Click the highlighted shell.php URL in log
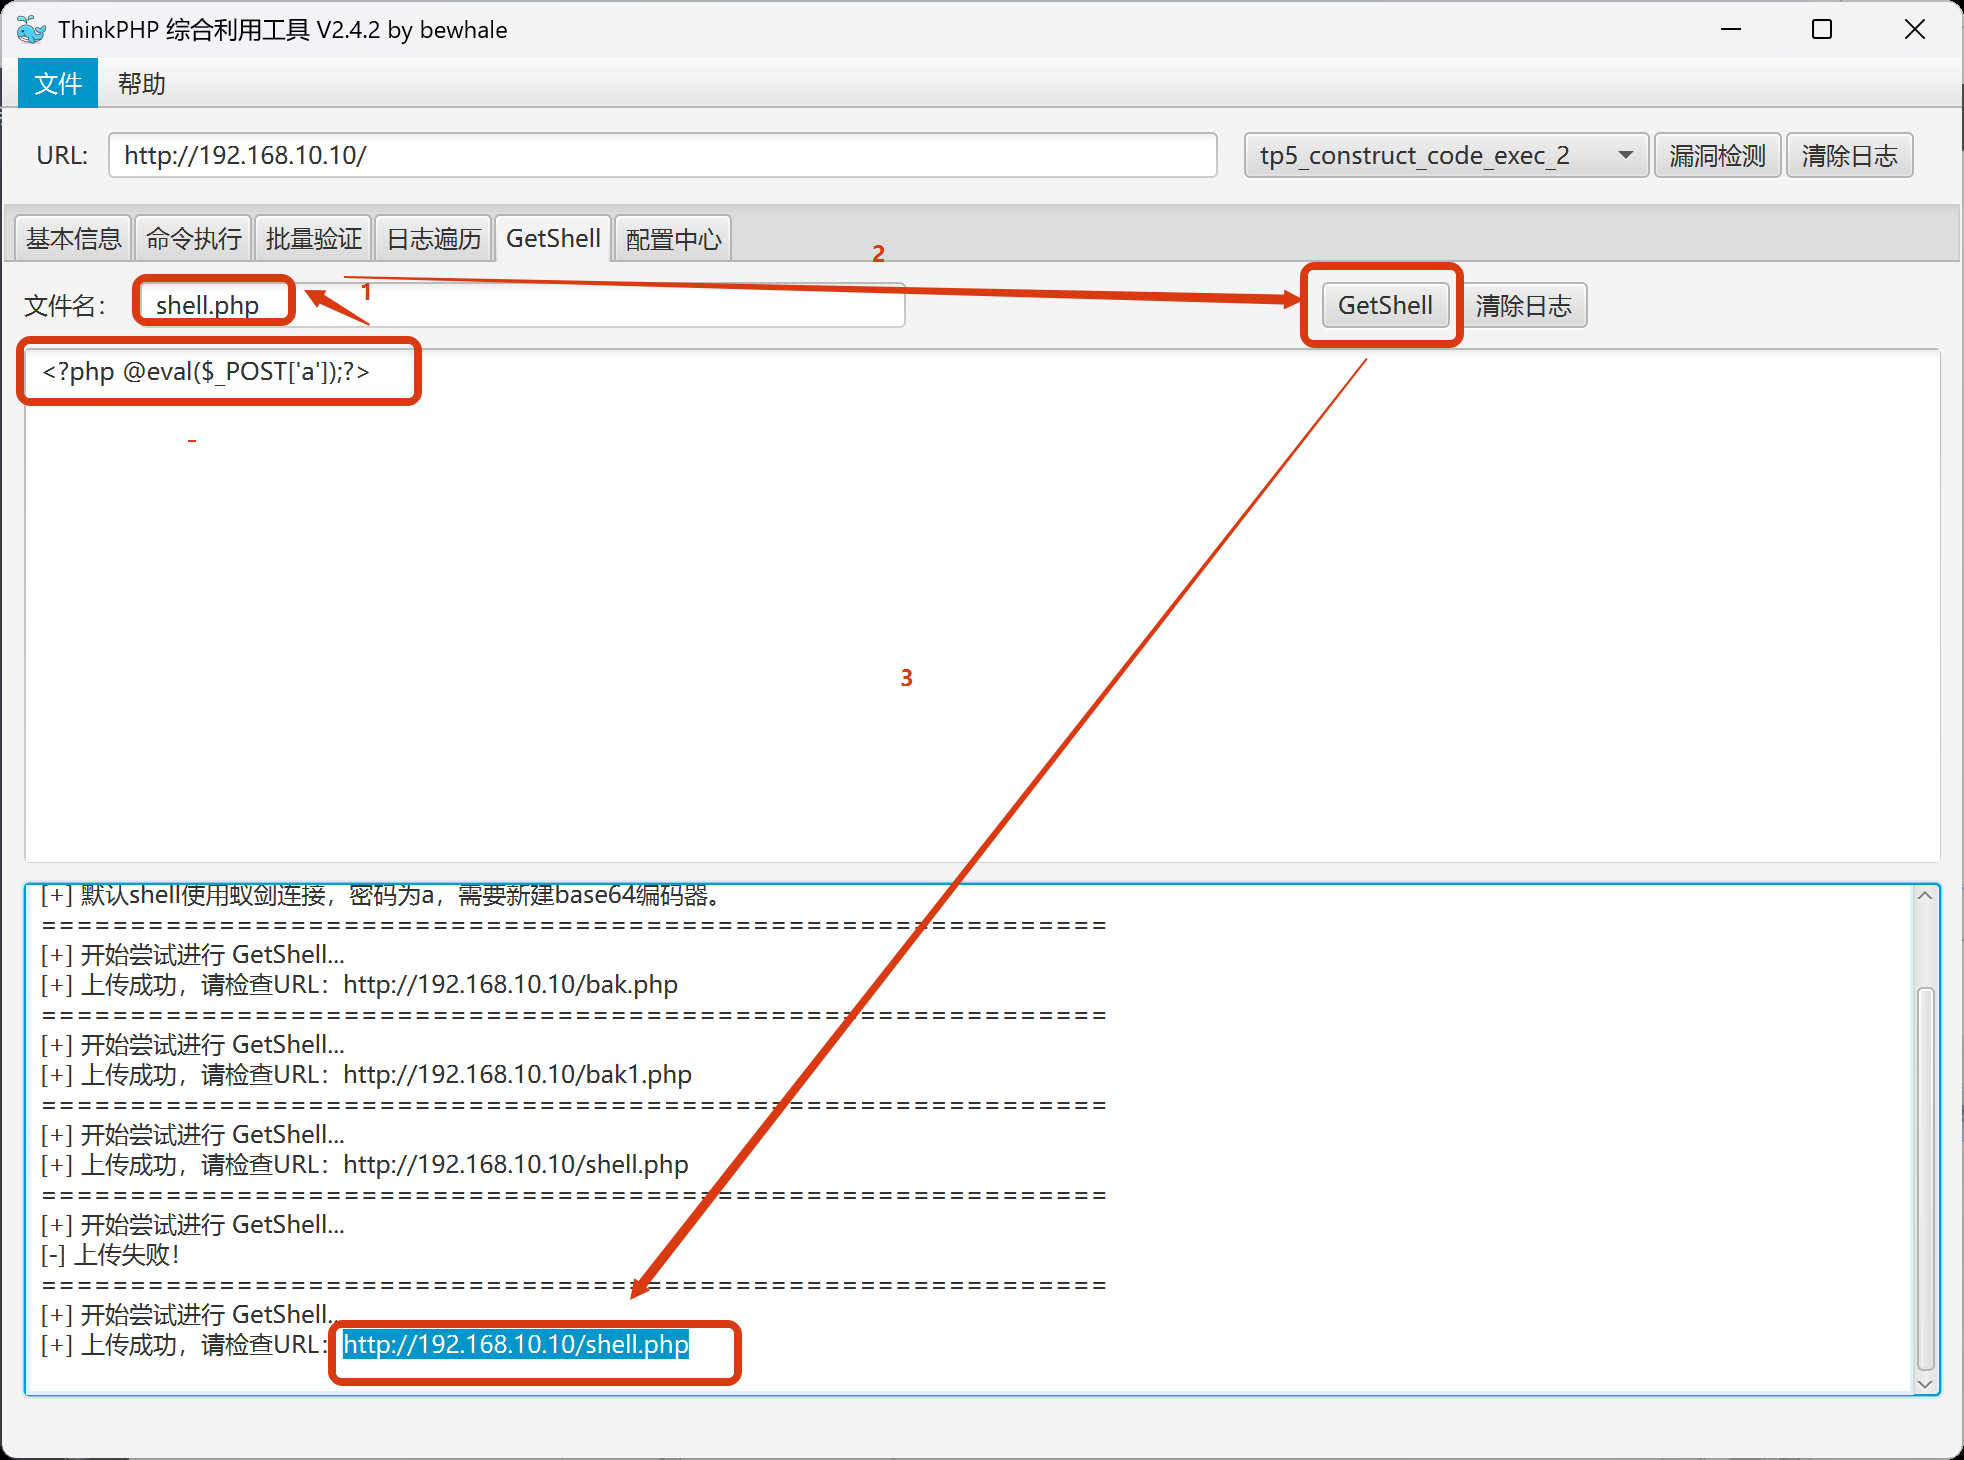This screenshot has height=1460, width=1964. (x=515, y=1345)
